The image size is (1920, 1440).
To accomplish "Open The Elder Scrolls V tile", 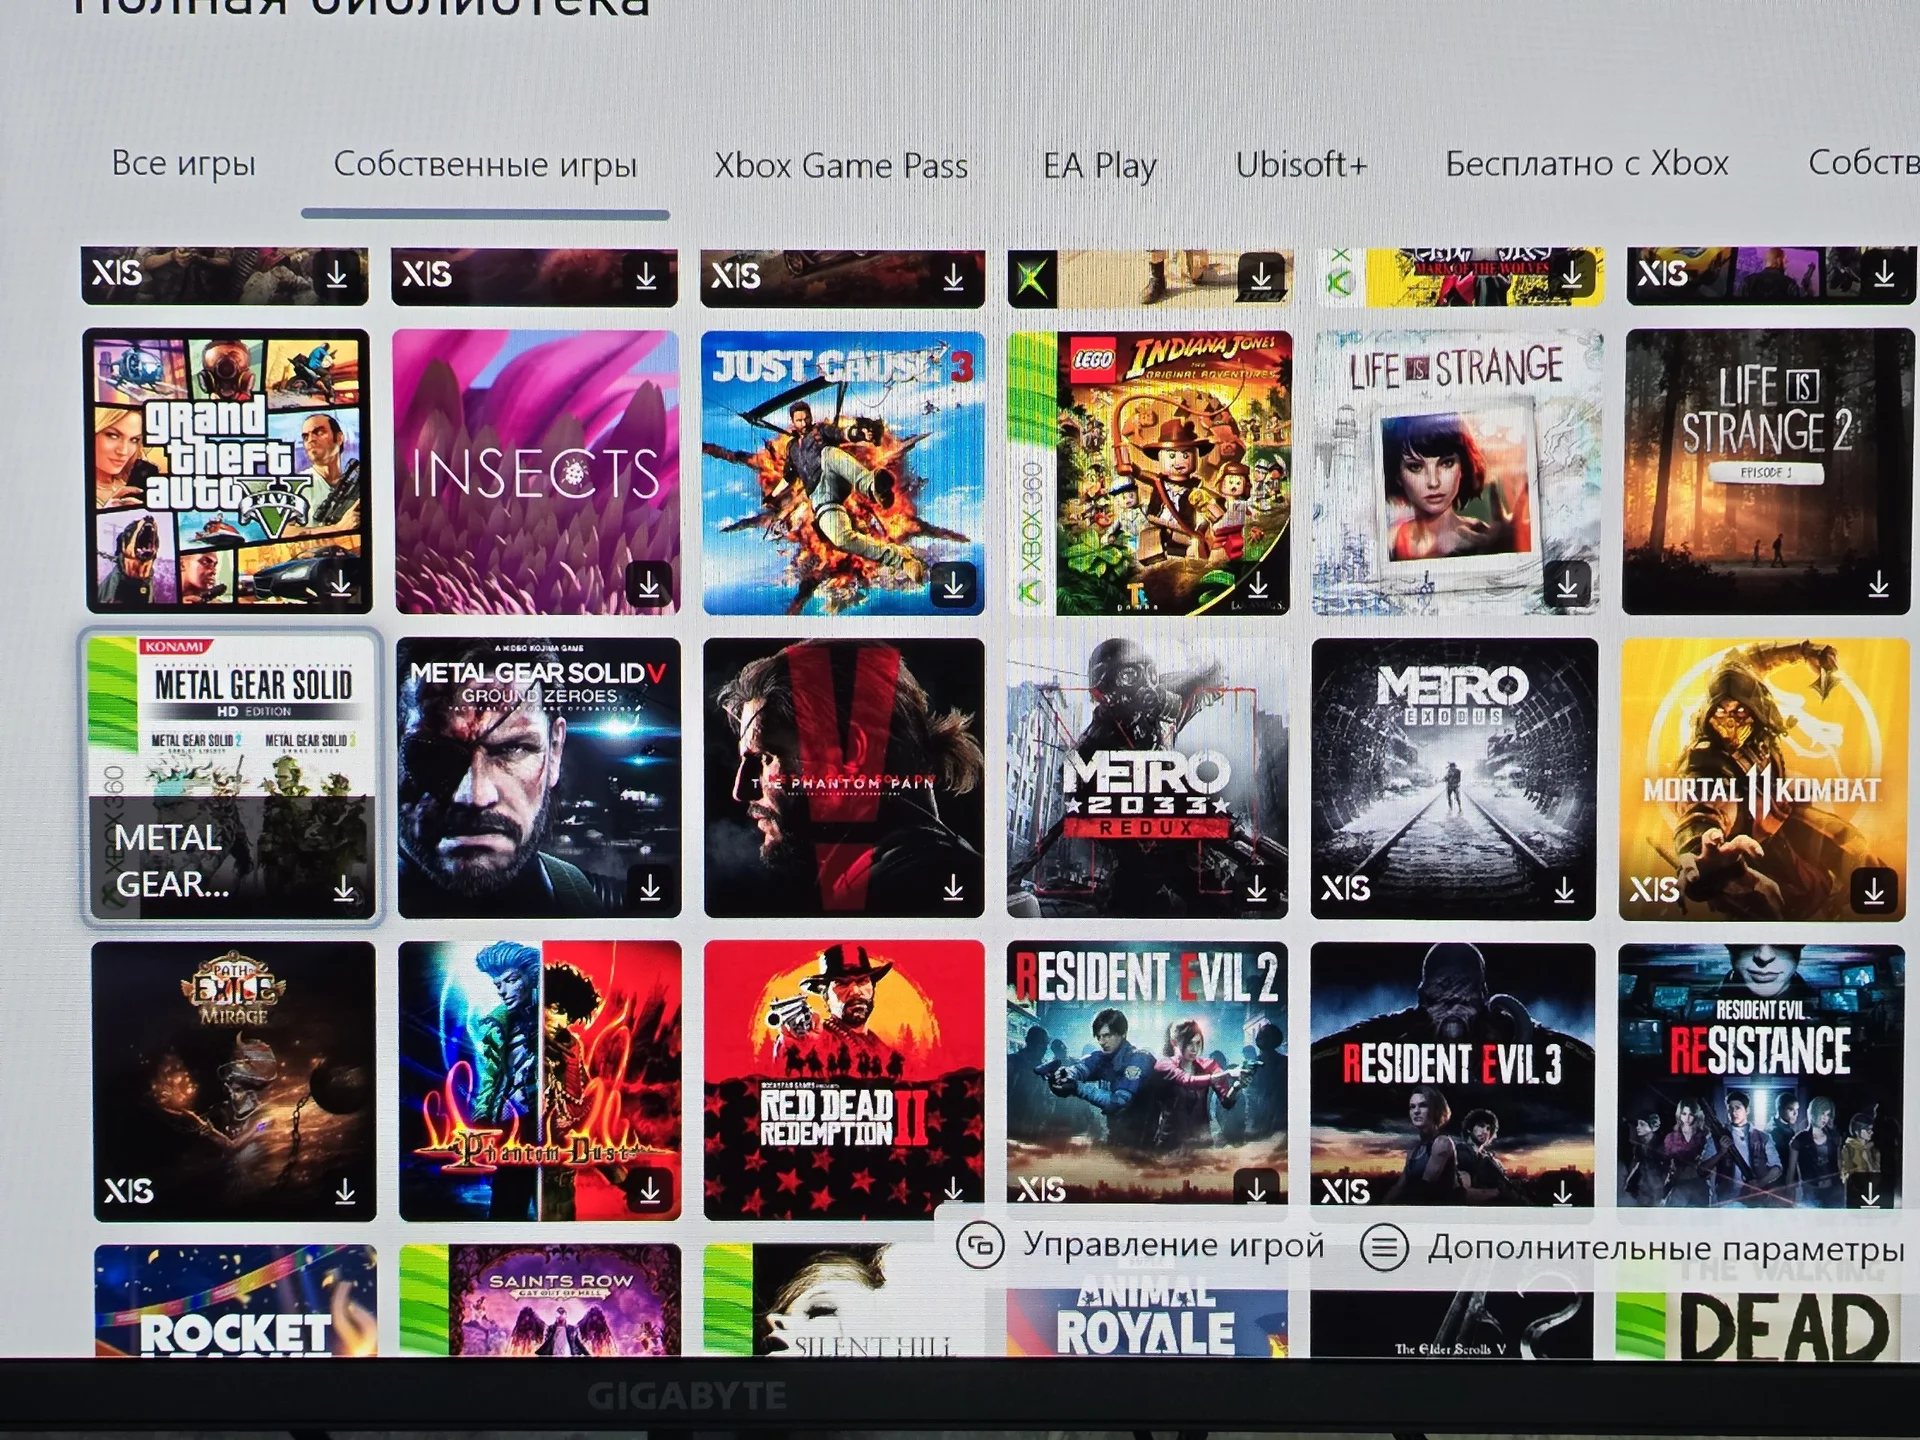I will point(1452,1322).
